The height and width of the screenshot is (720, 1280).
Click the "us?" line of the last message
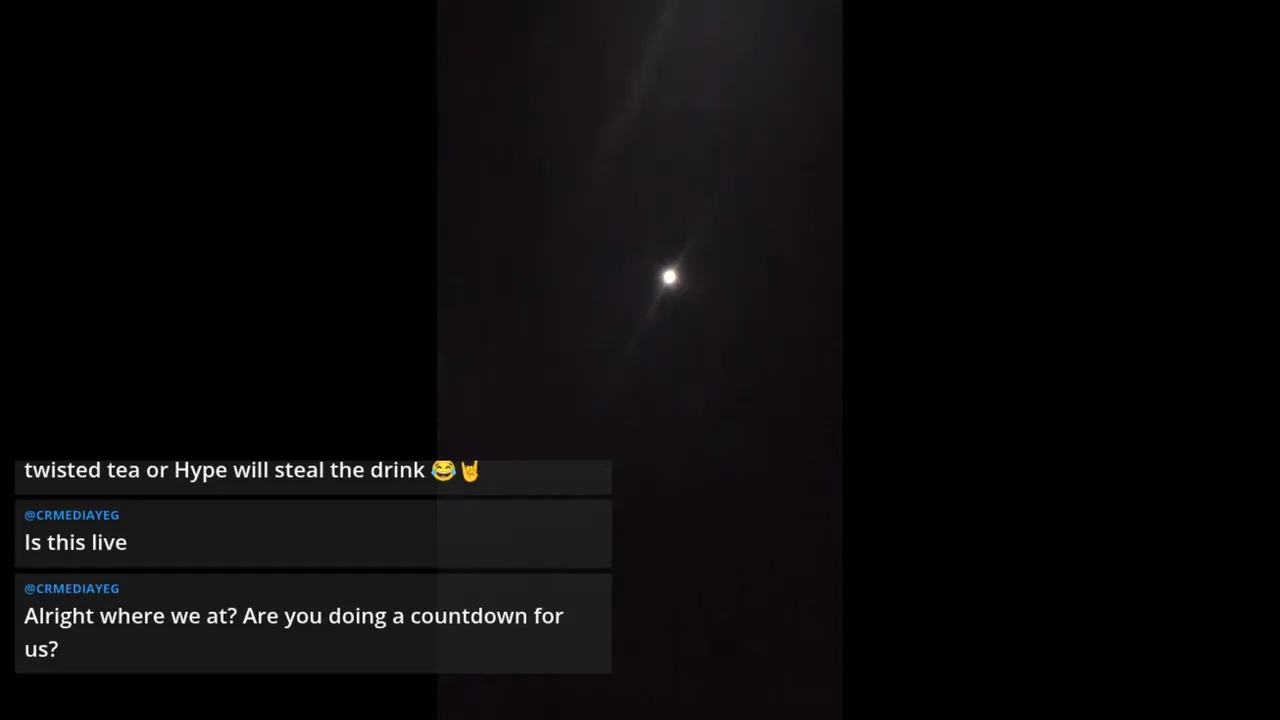tap(41, 649)
